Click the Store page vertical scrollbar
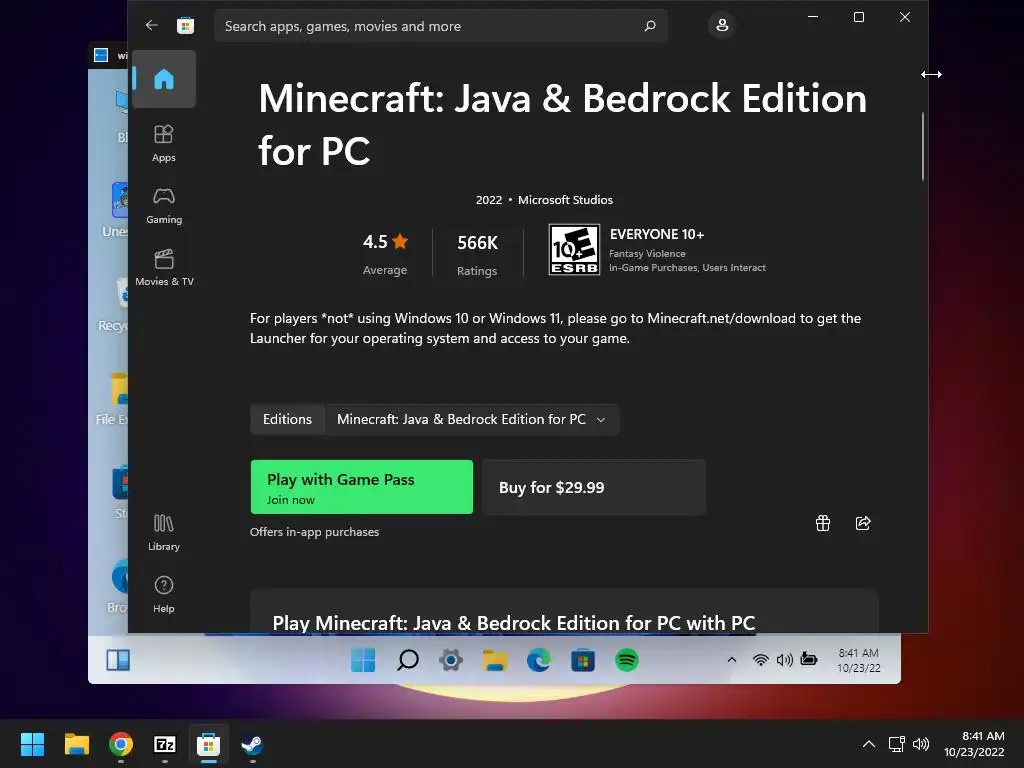 [x=923, y=146]
